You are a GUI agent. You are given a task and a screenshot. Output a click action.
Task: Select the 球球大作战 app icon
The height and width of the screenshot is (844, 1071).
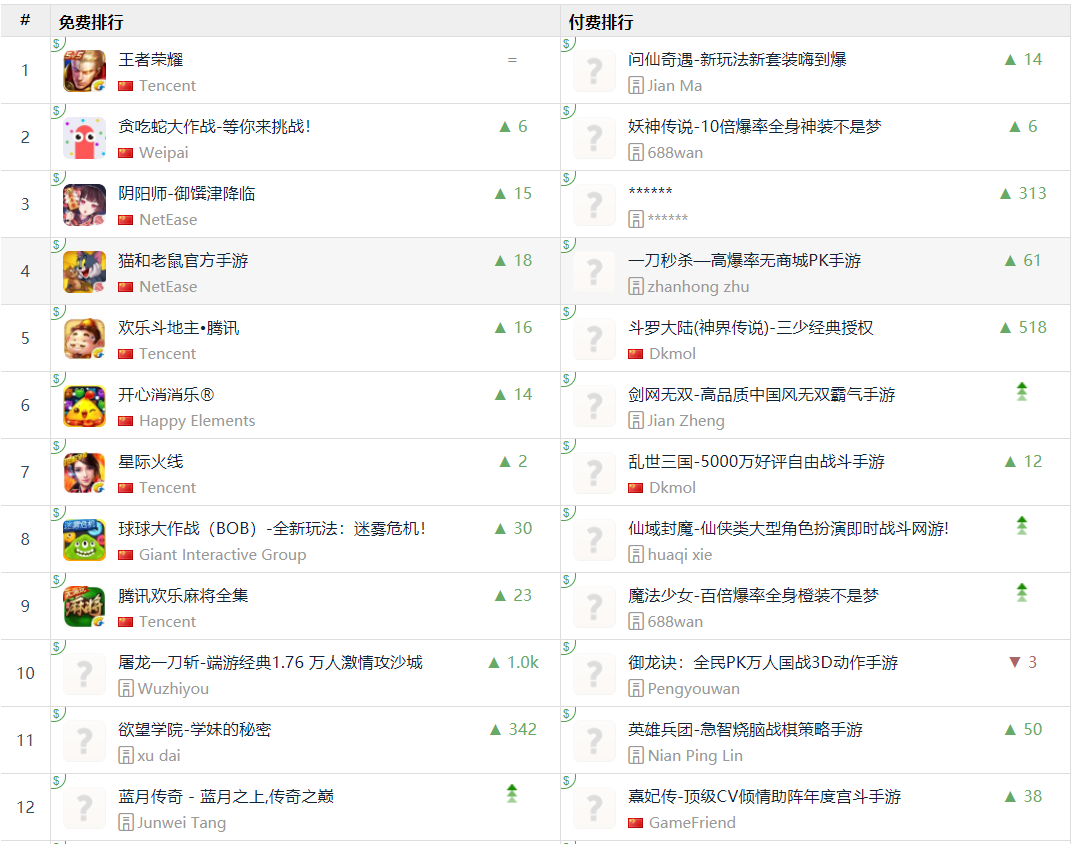coord(84,540)
